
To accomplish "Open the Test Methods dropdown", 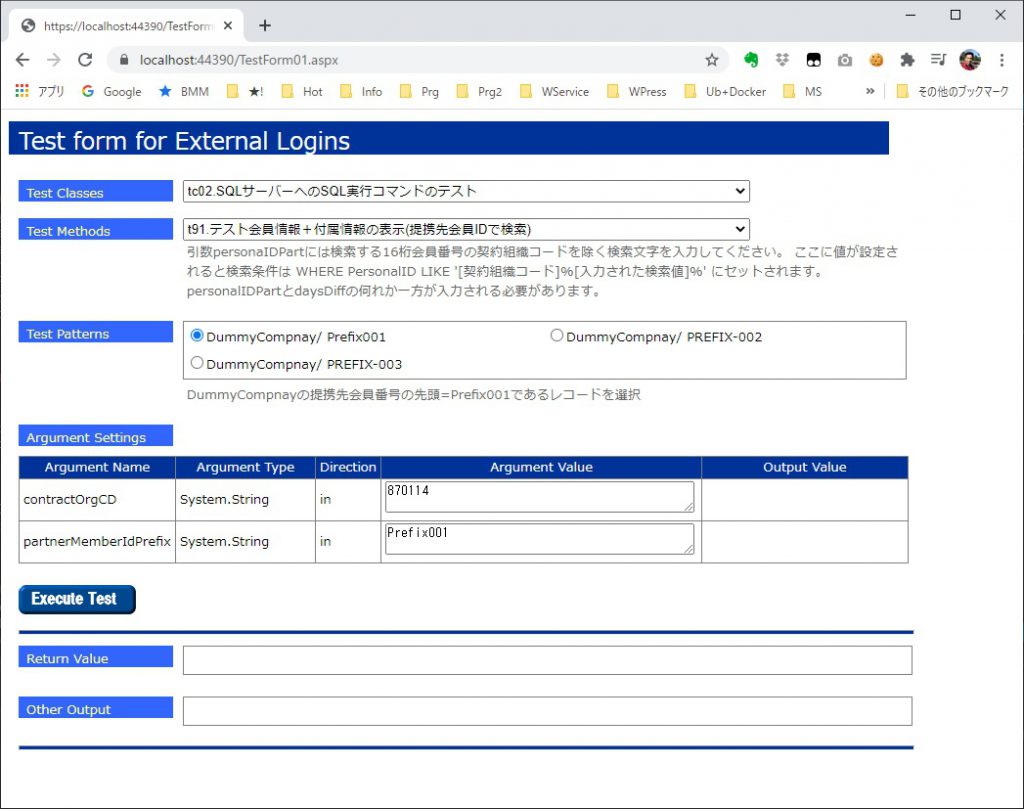I will pyautogui.click(x=466, y=229).
